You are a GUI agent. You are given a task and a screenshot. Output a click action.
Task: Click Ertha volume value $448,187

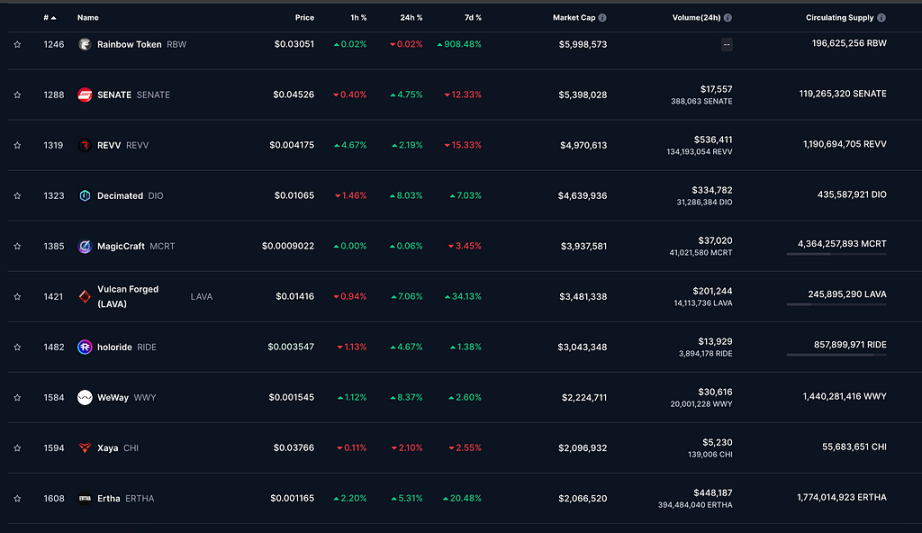[713, 493]
